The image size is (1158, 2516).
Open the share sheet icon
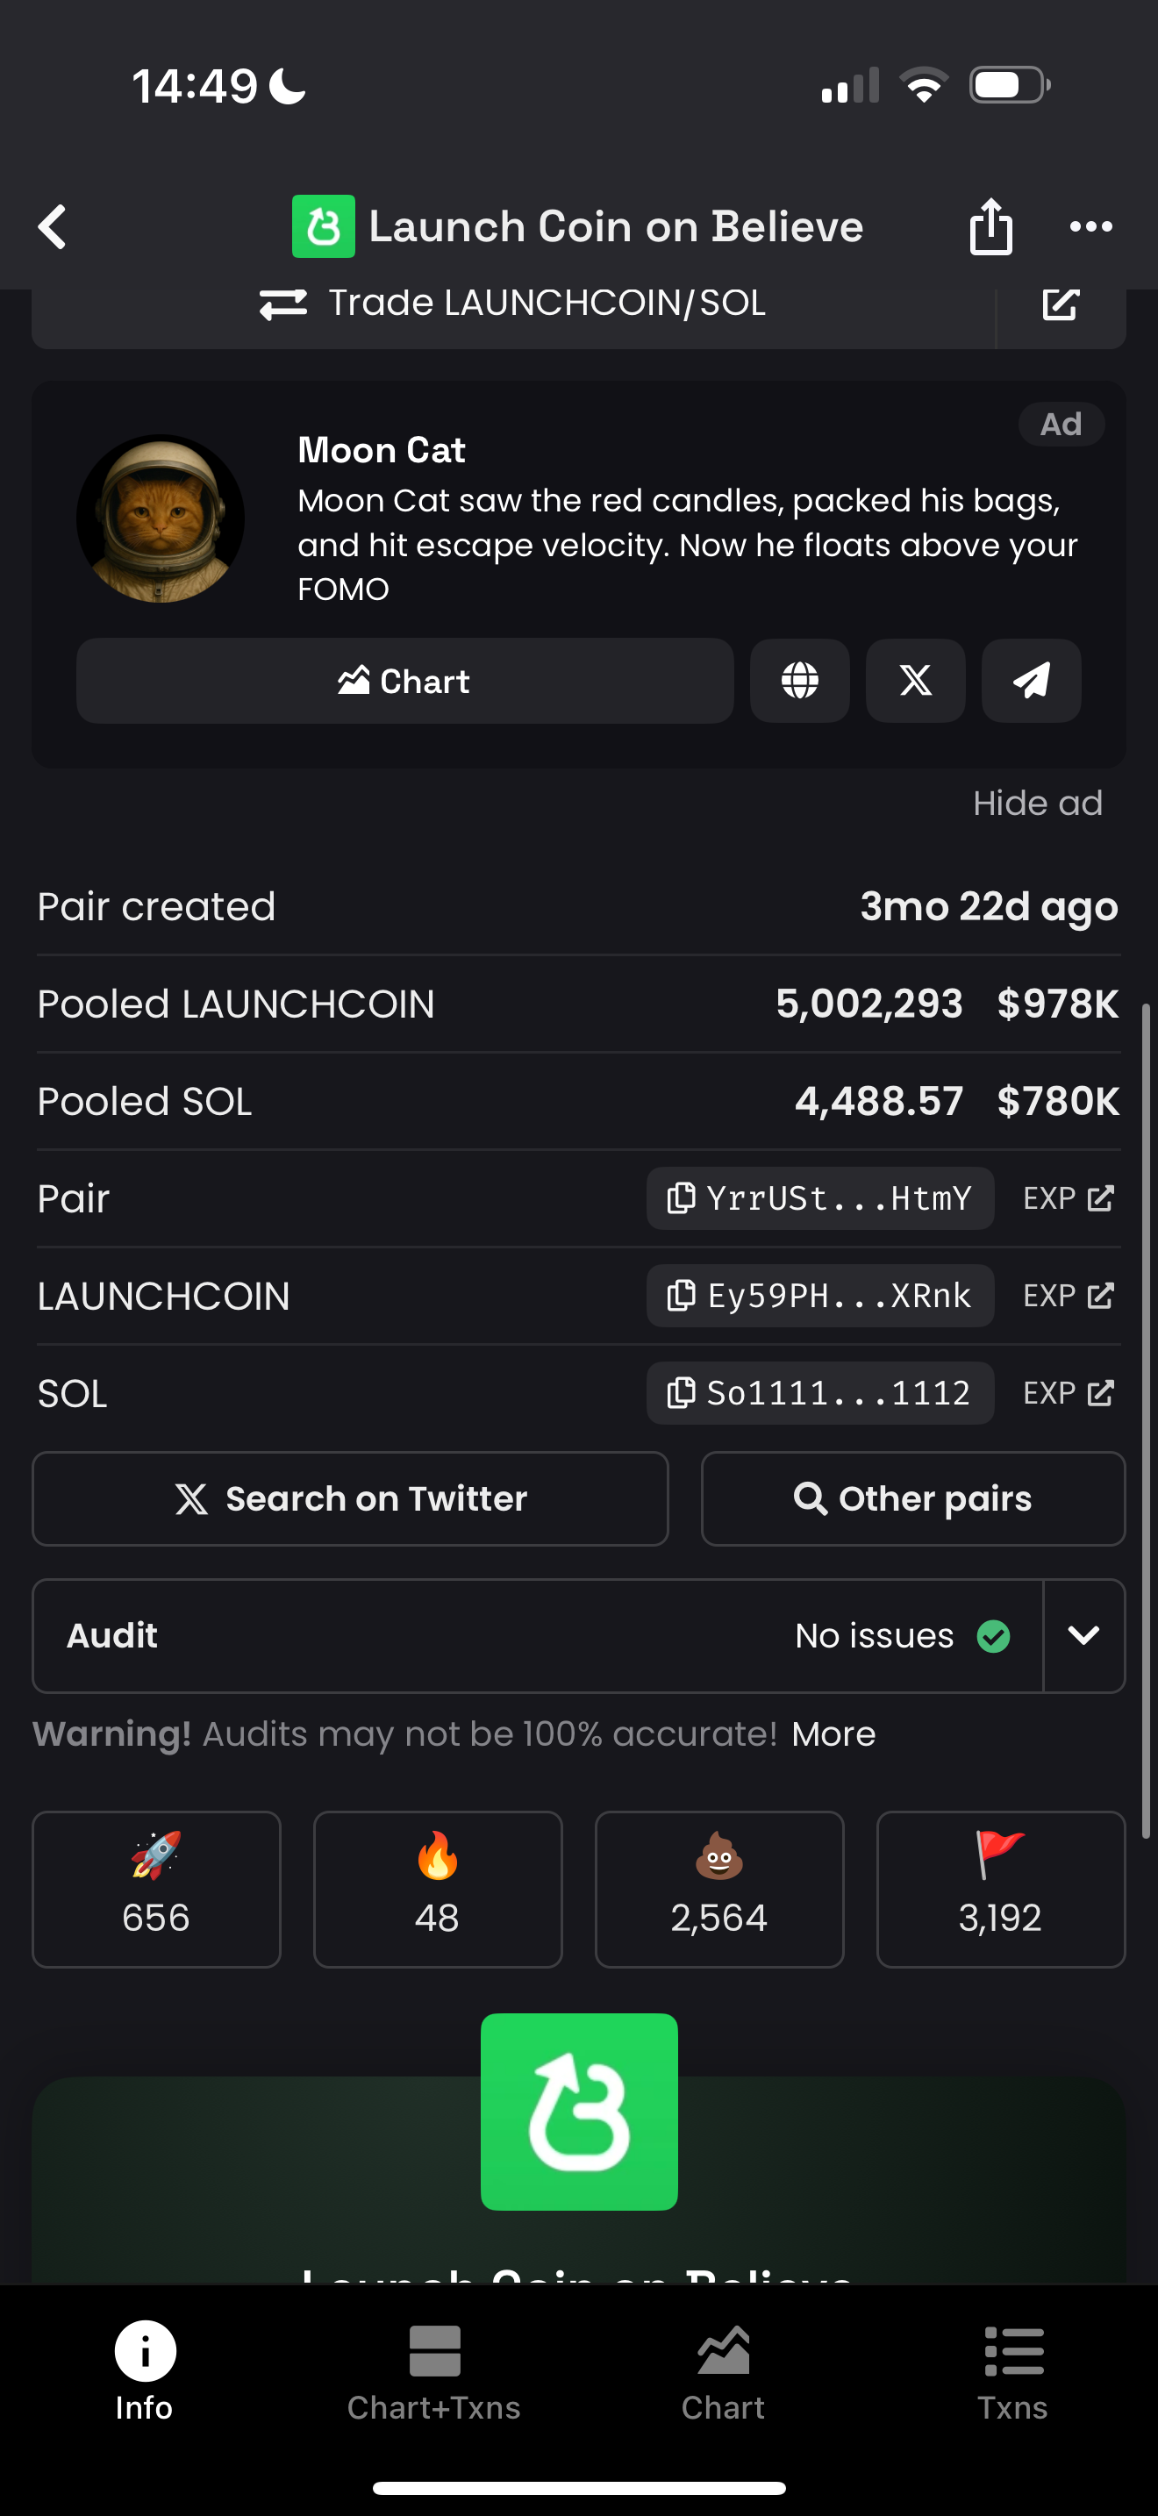pos(990,226)
